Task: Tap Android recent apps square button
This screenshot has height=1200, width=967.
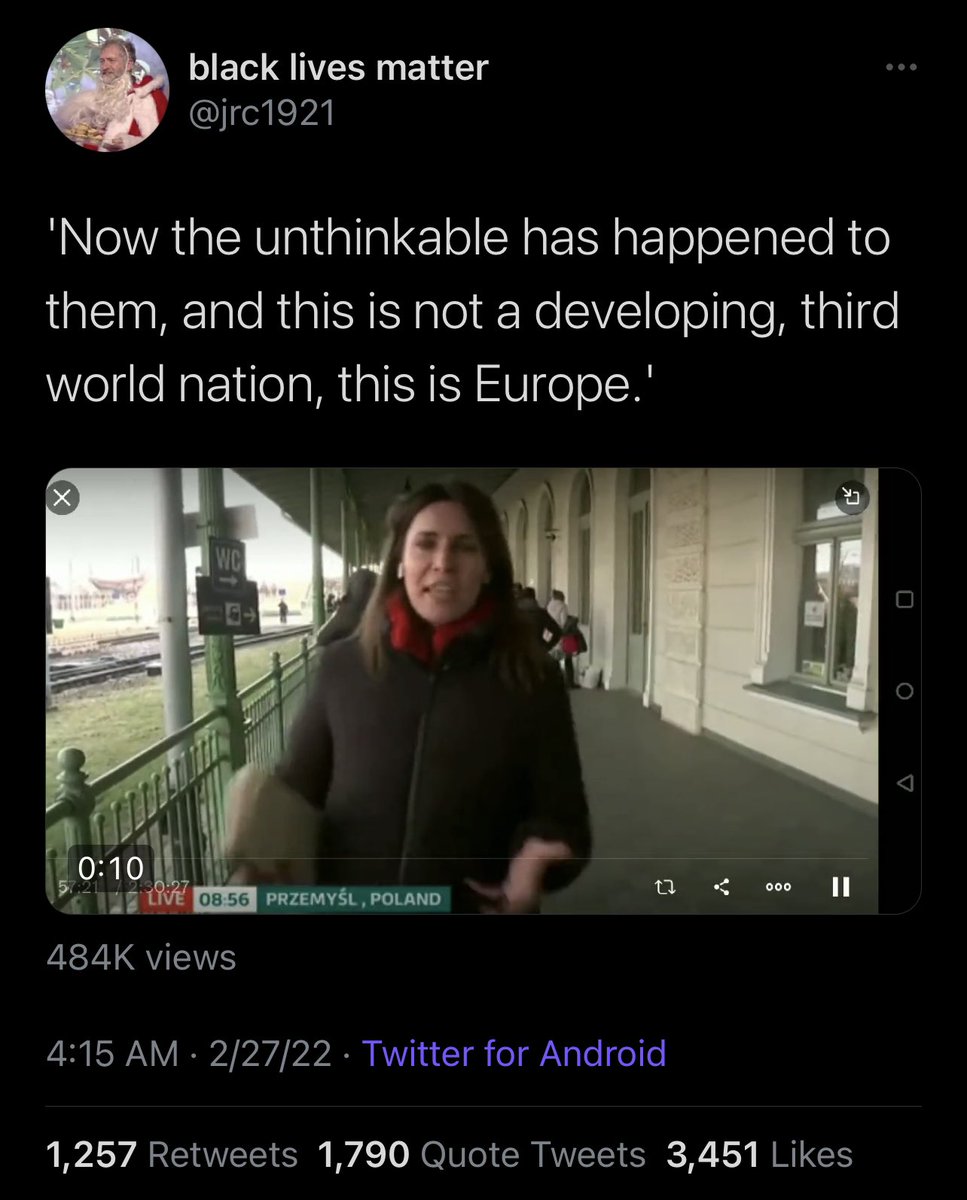Action: pyautogui.click(x=903, y=599)
